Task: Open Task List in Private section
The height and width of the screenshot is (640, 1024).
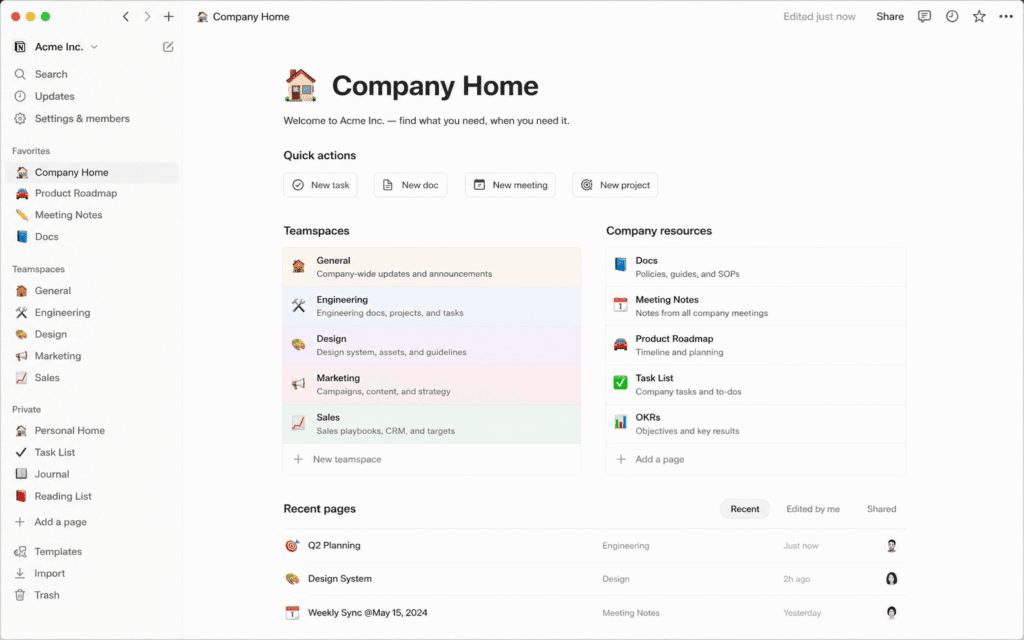Action: coord(91,452)
